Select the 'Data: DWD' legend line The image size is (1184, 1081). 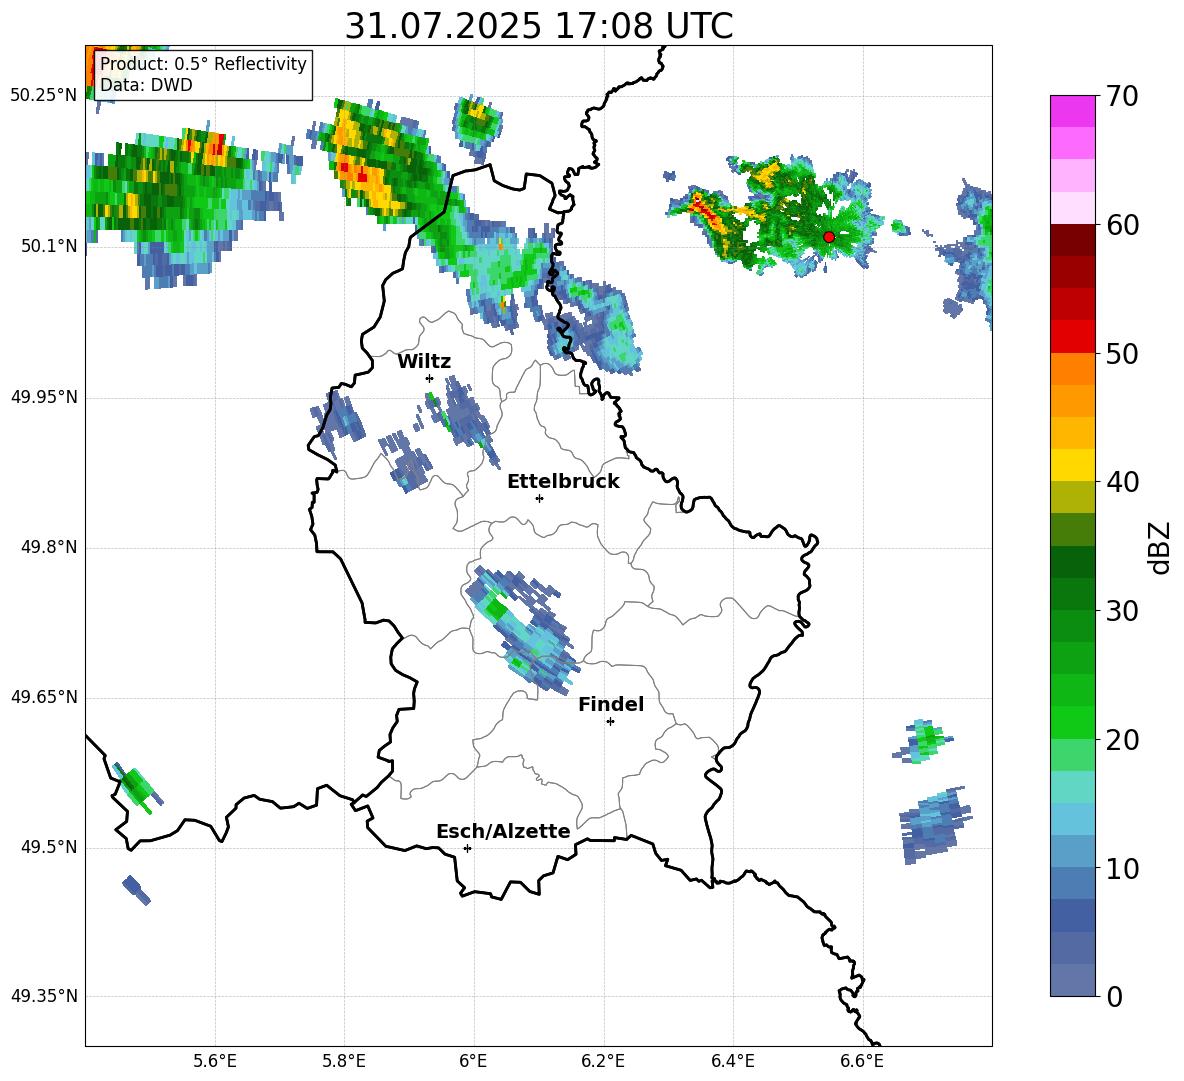coord(146,85)
